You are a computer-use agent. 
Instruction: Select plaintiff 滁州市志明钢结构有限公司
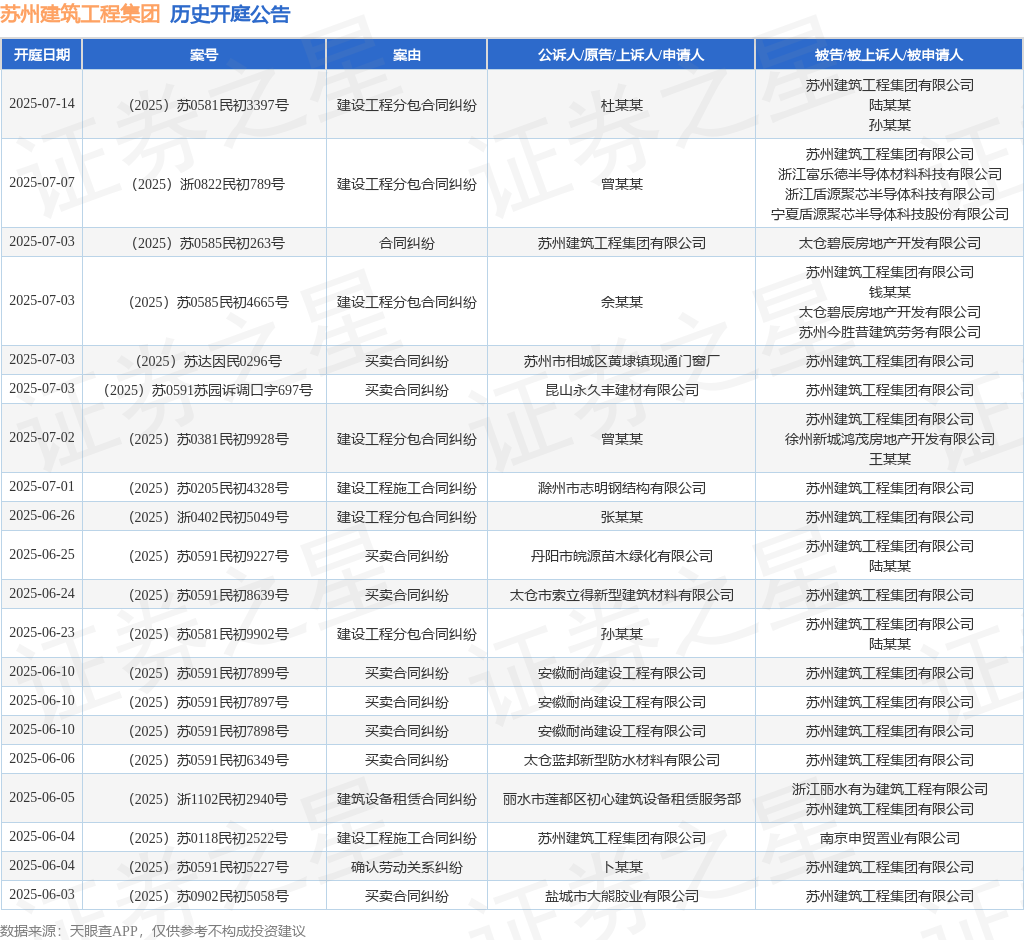(622, 488)
